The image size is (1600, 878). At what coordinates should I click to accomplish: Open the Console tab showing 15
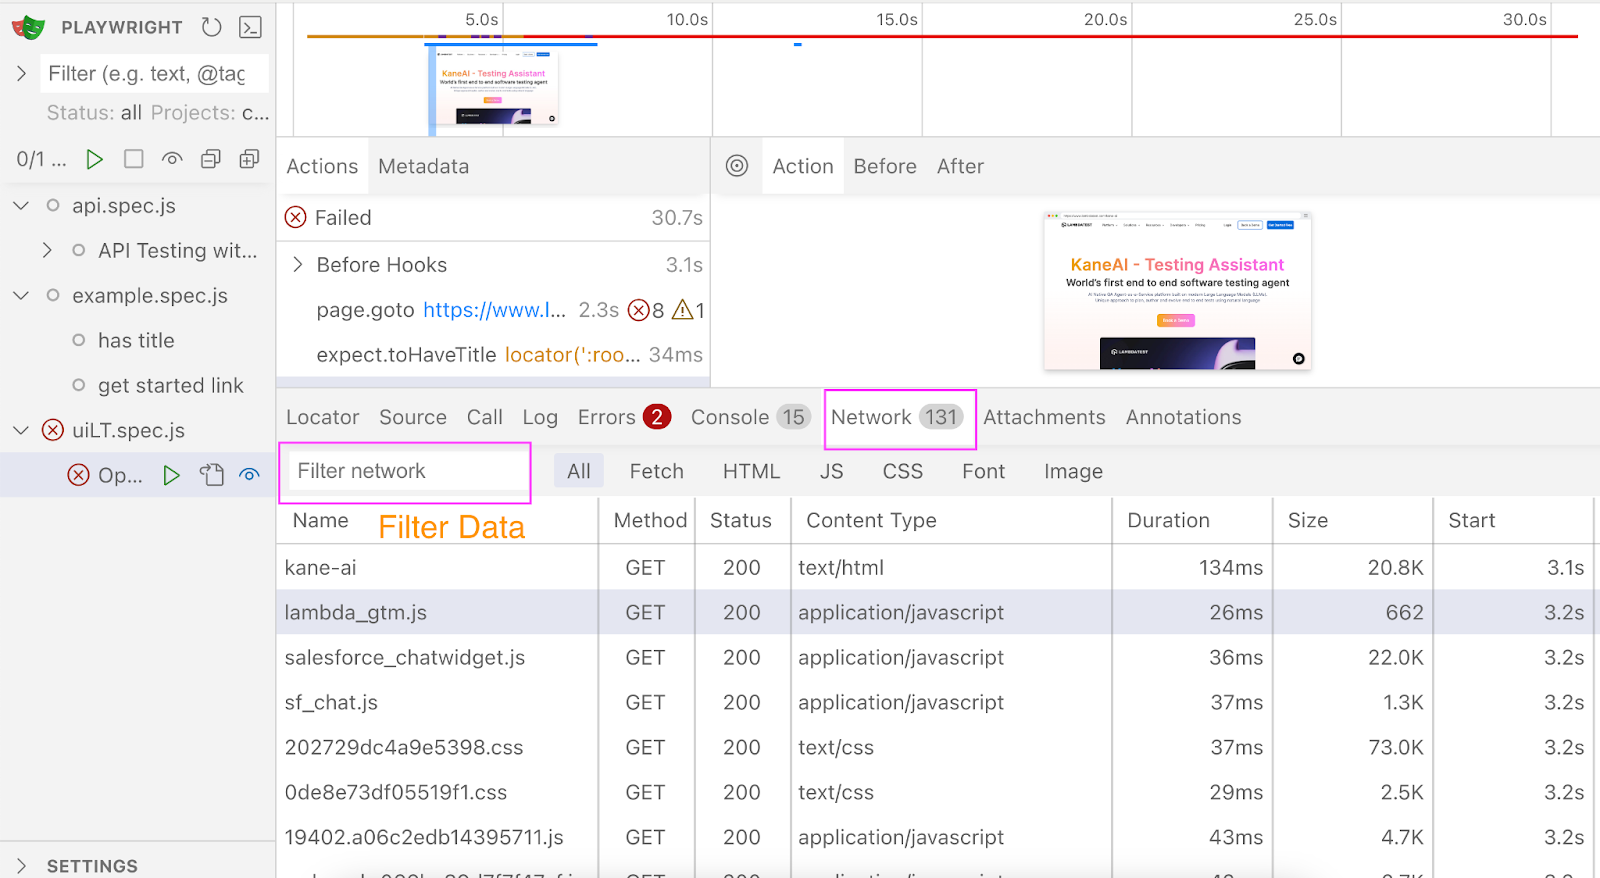750,417
